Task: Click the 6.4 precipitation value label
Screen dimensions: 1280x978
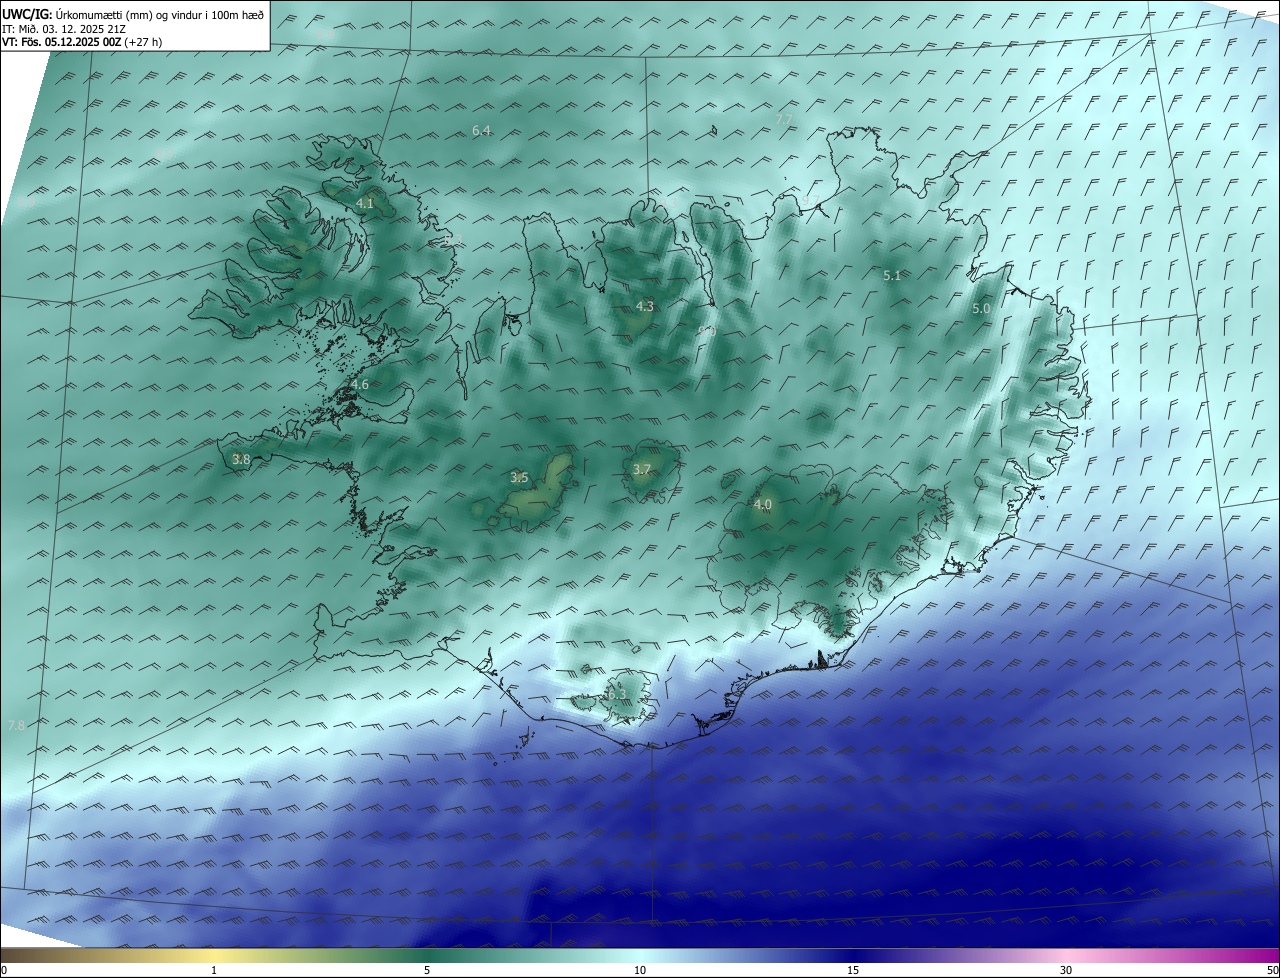Action: (481, 131)
